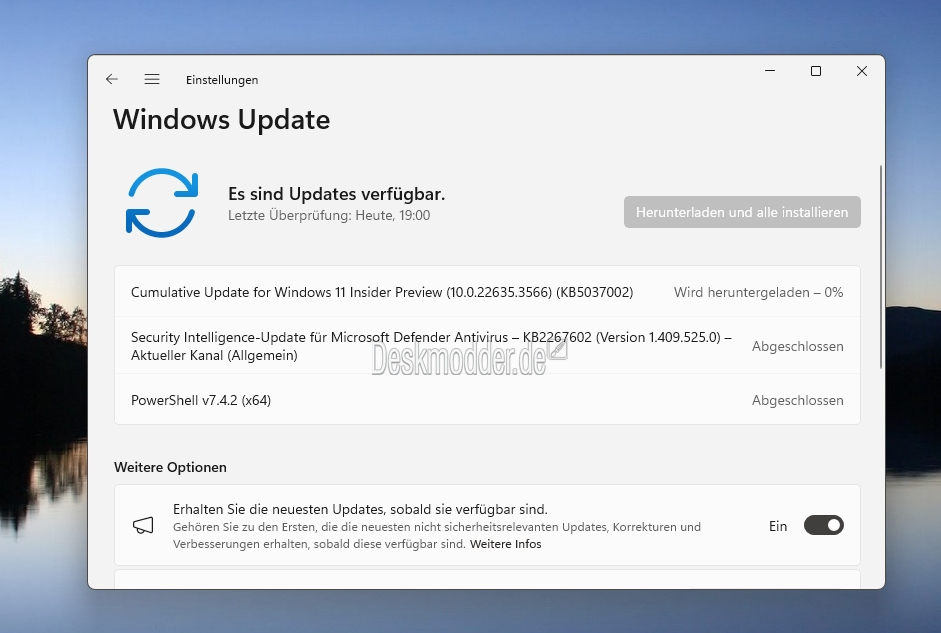Open the hamburger navigation menu
Viewport: 941px width, 633px height.
click(152, 79)
